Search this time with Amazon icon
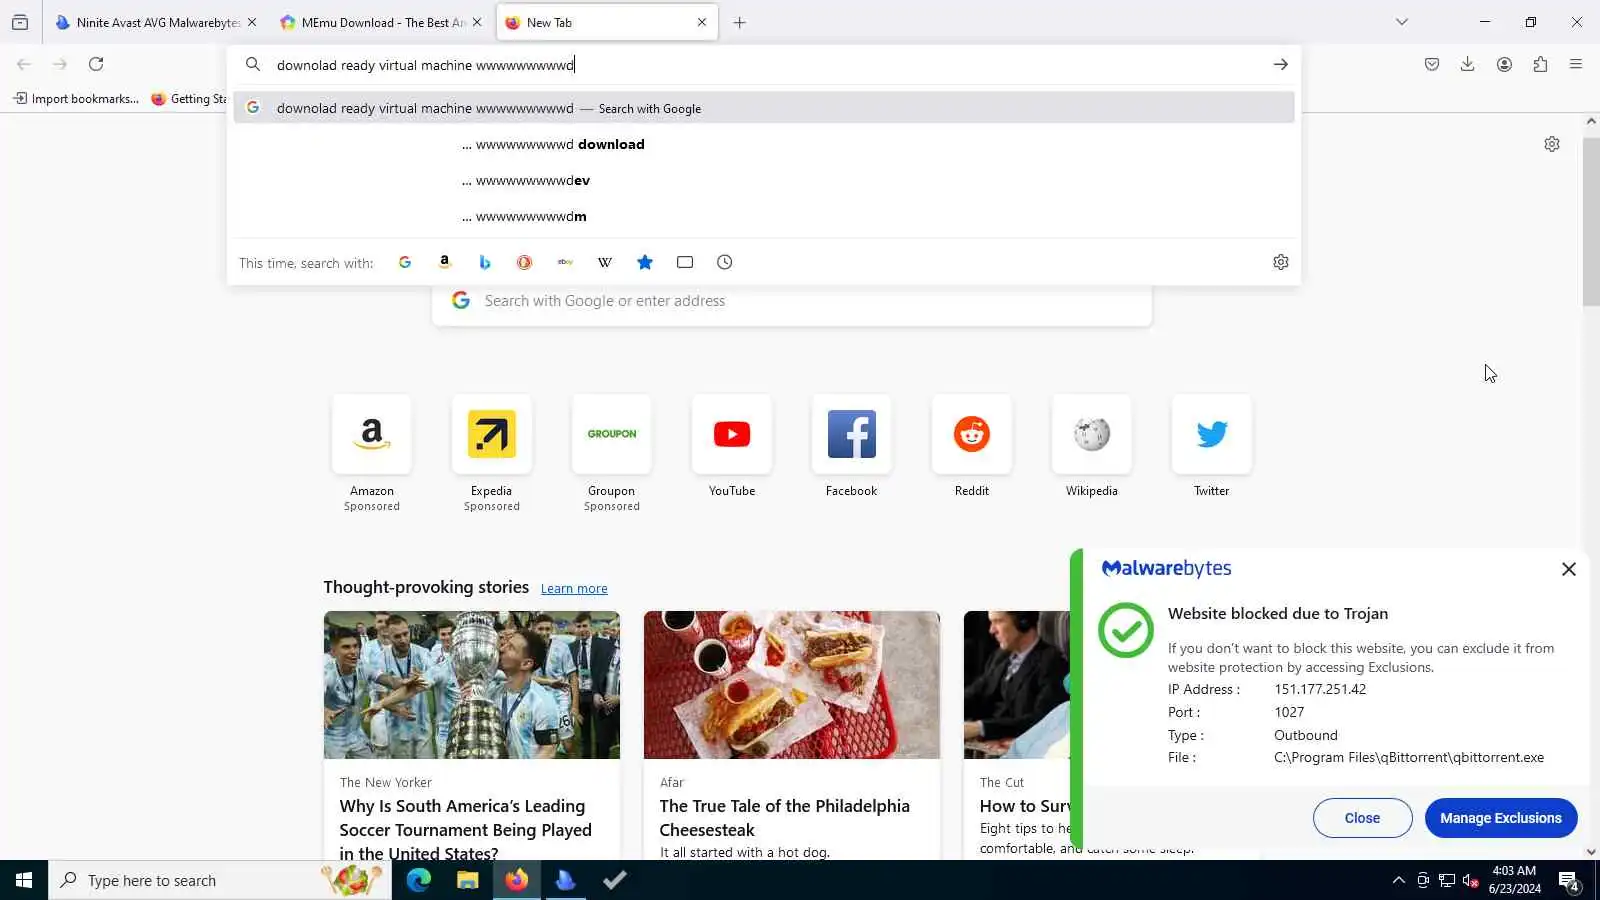 click(445, 262)
